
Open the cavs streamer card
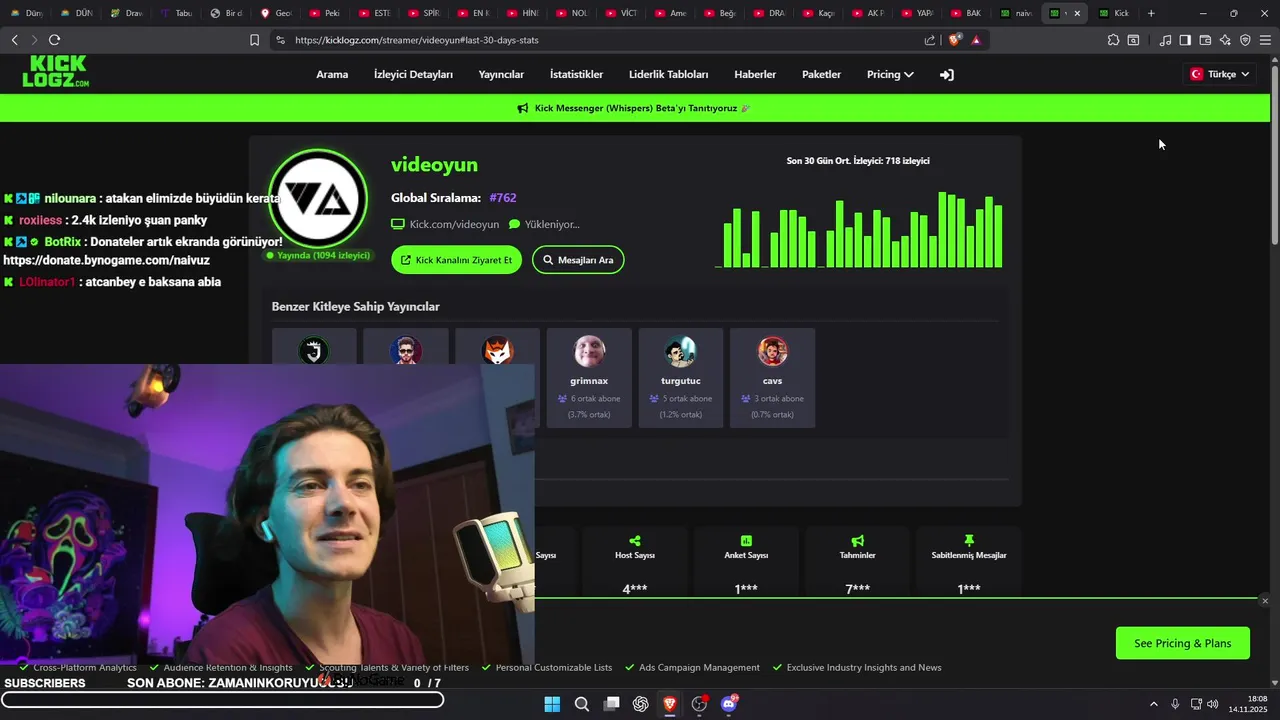click(x=772, y=378)
